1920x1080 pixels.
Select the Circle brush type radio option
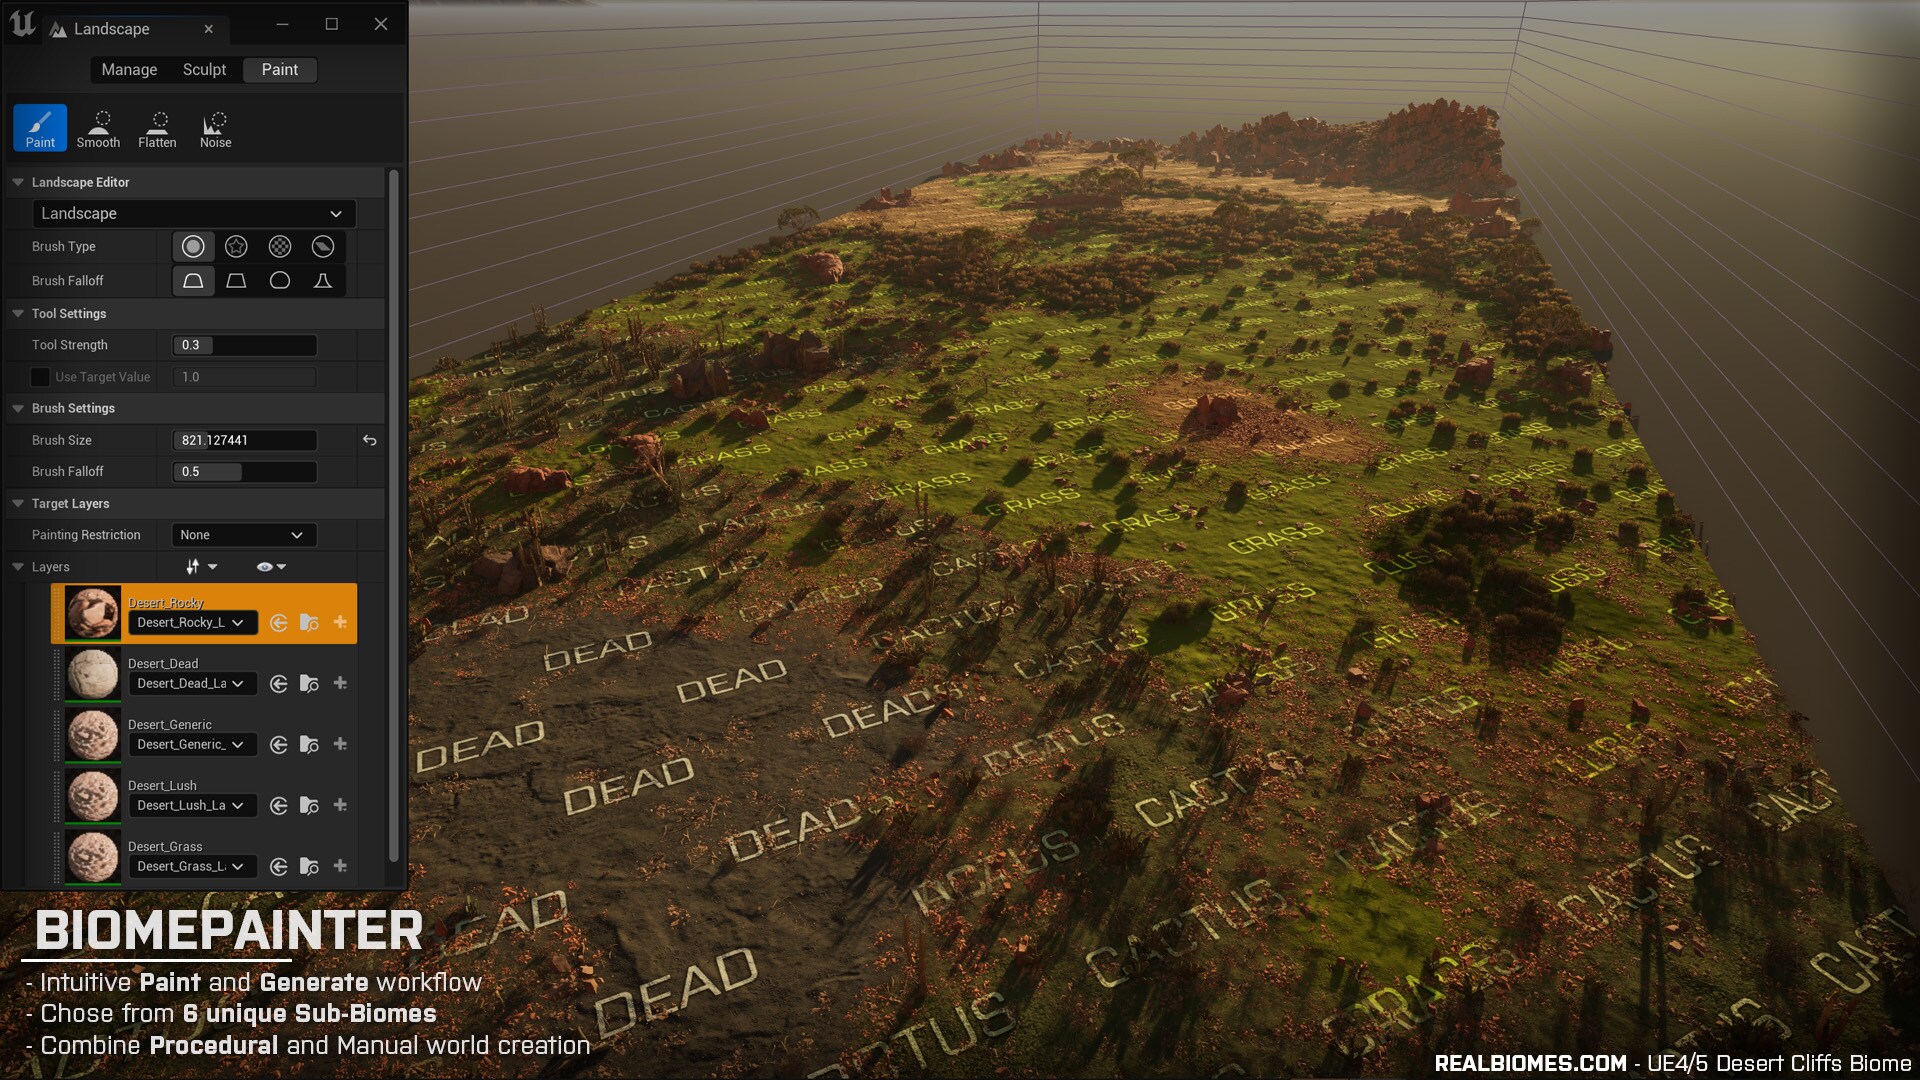point(193,246)
